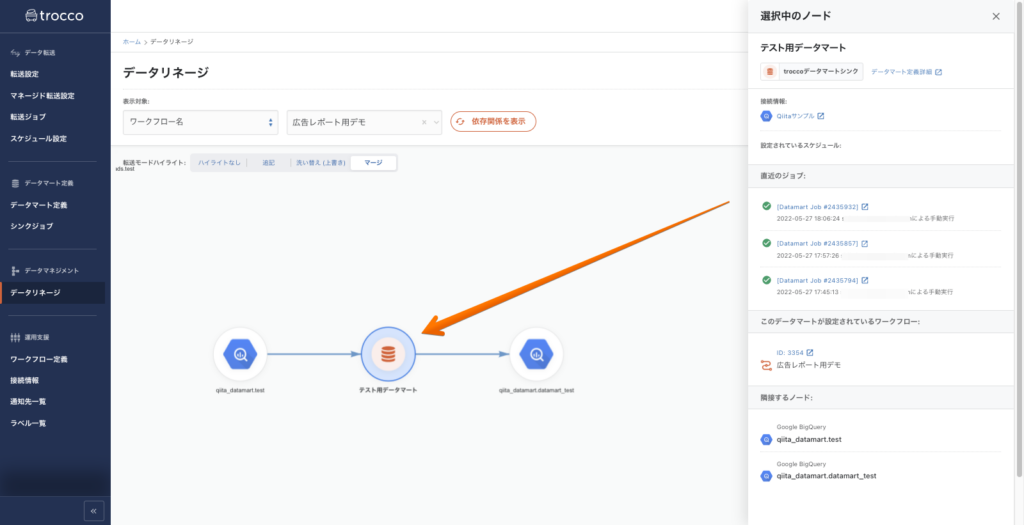Screen dimensions: 1024x525
Task: Open ワークフロー定義 in the sidebar
Action: [39, 359]
